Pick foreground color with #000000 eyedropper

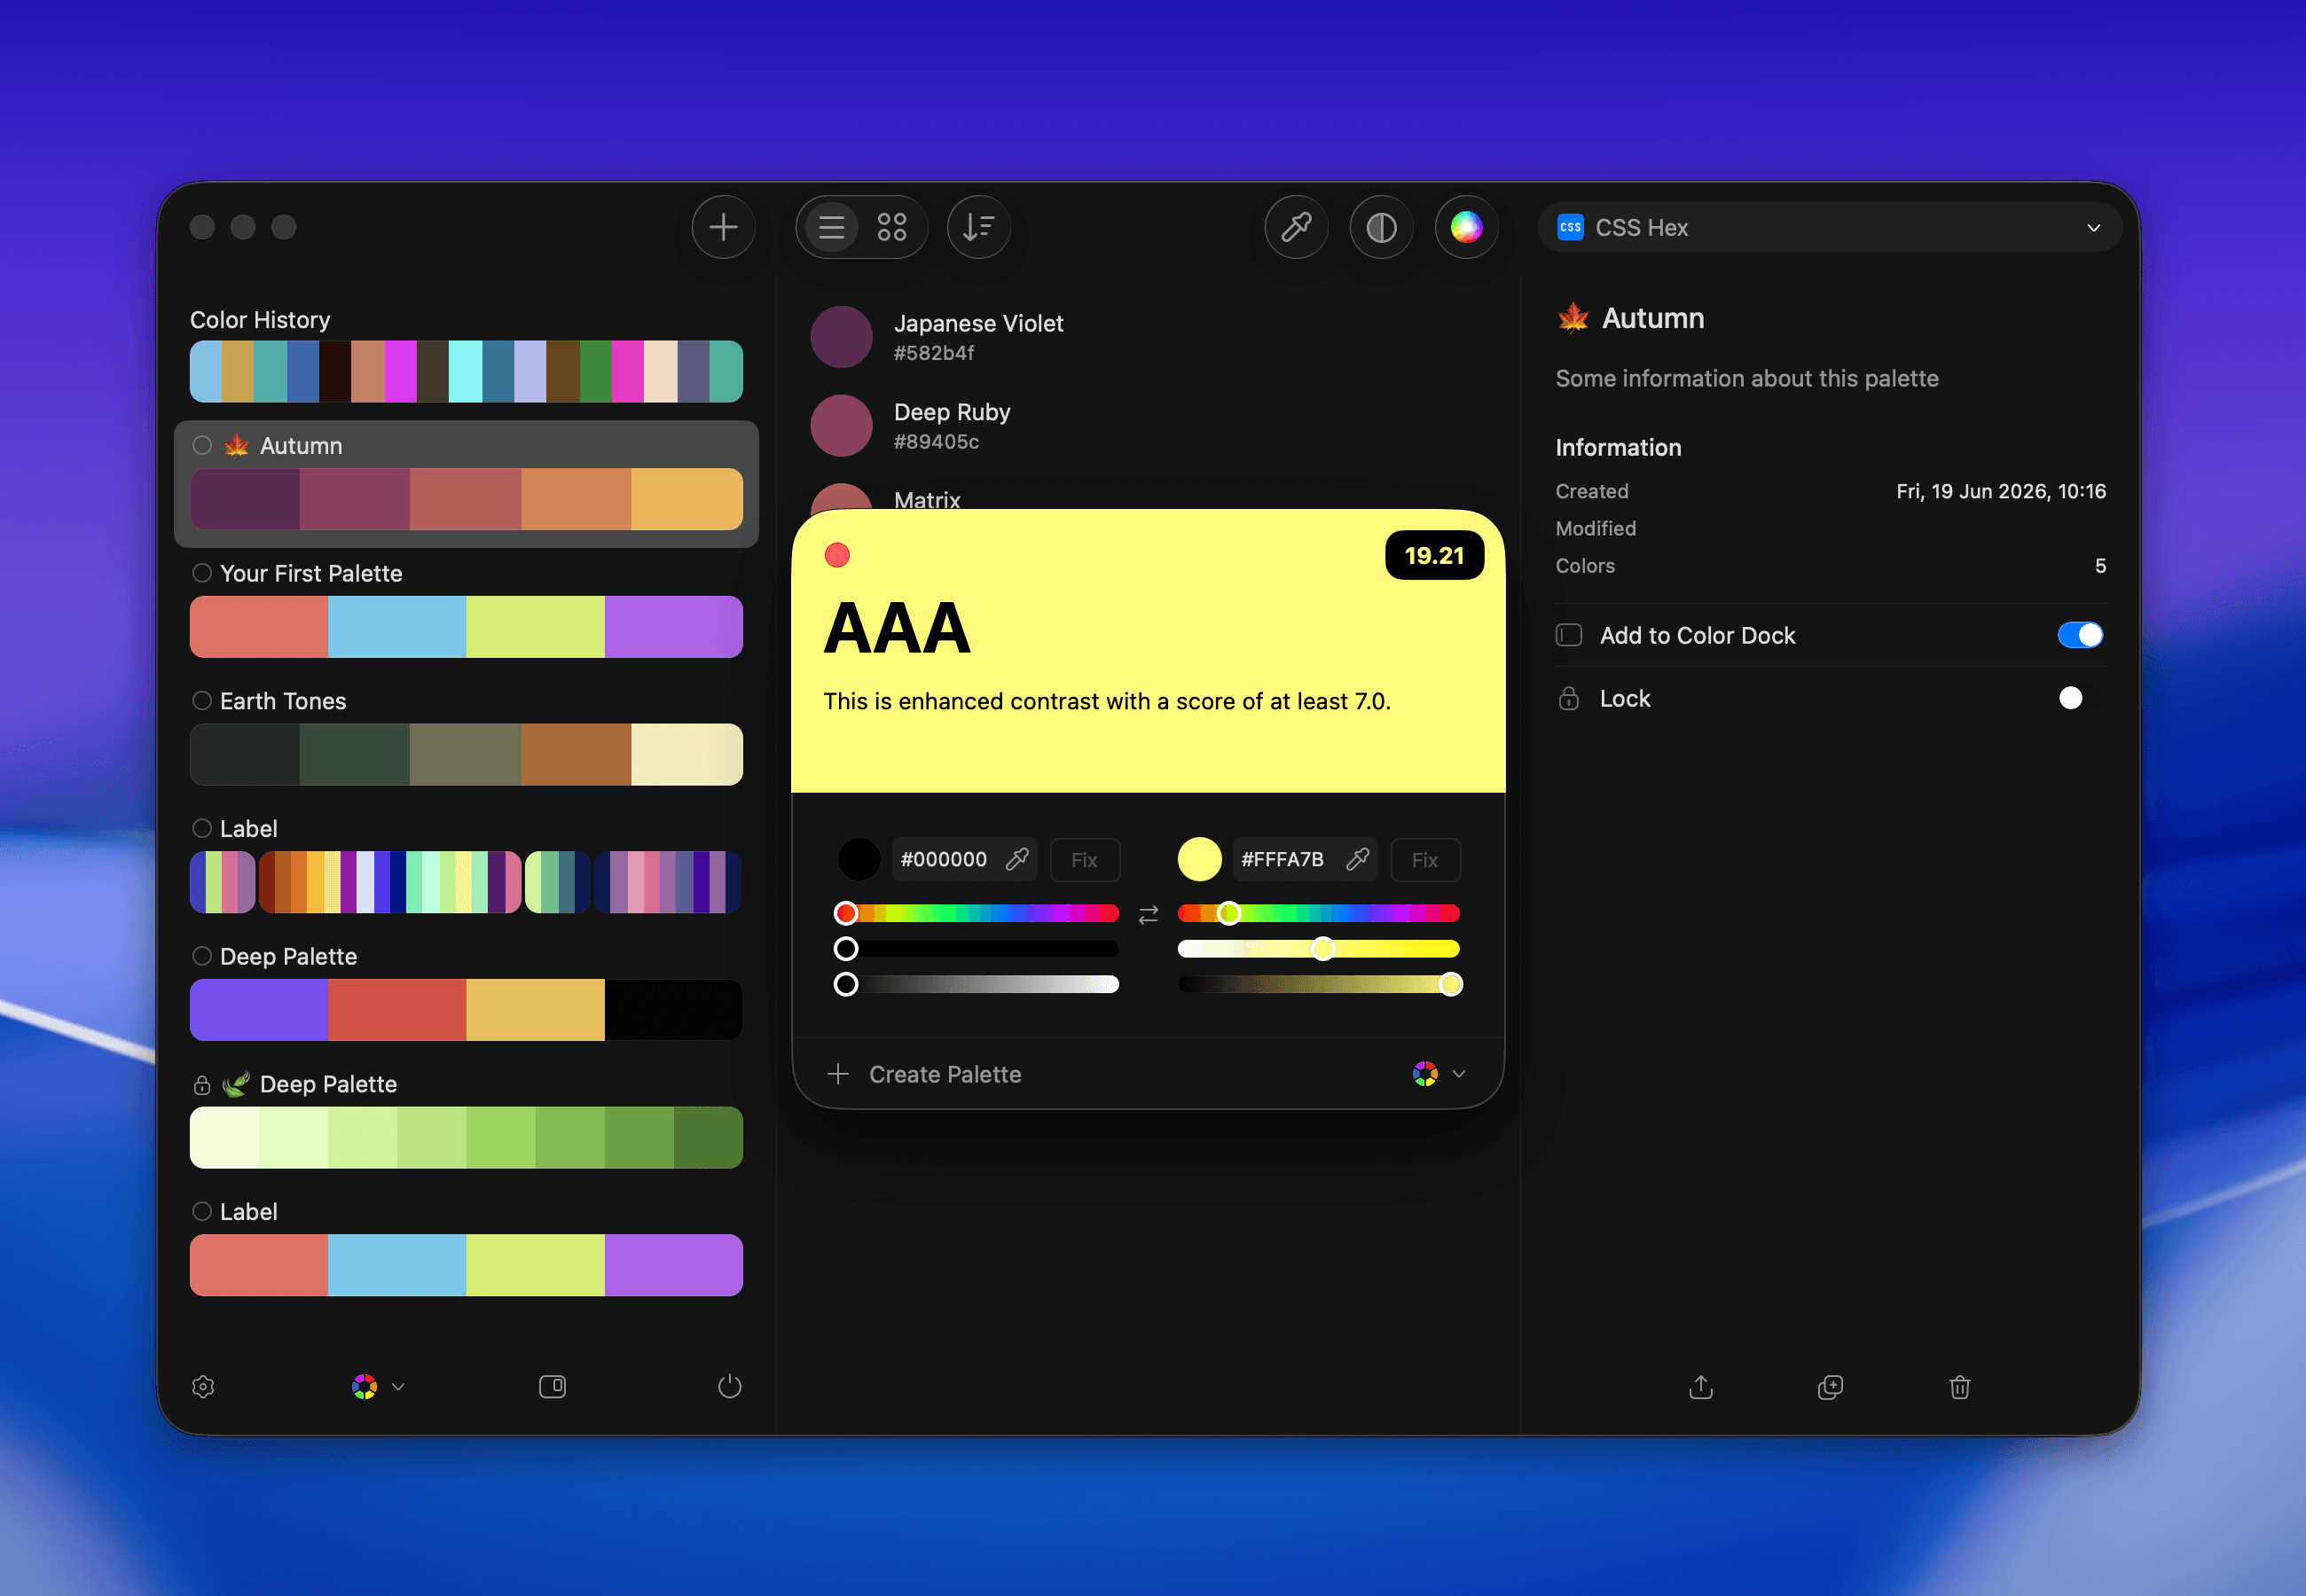[x=1017, y=859]
